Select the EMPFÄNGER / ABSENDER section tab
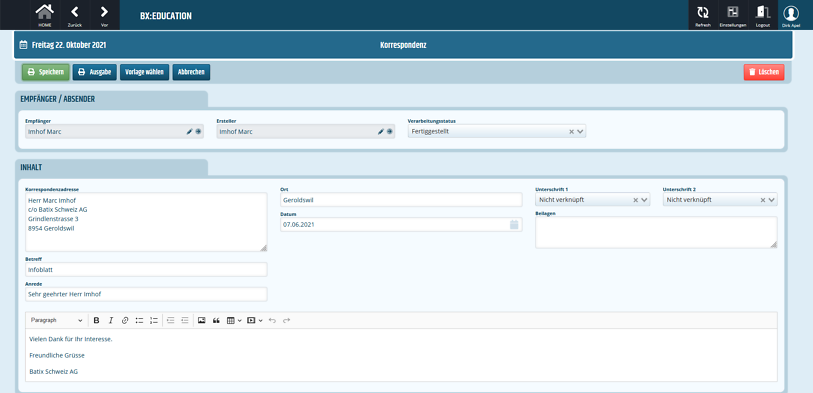This screenshot has height=393, width=813. (x=111, y=99)
